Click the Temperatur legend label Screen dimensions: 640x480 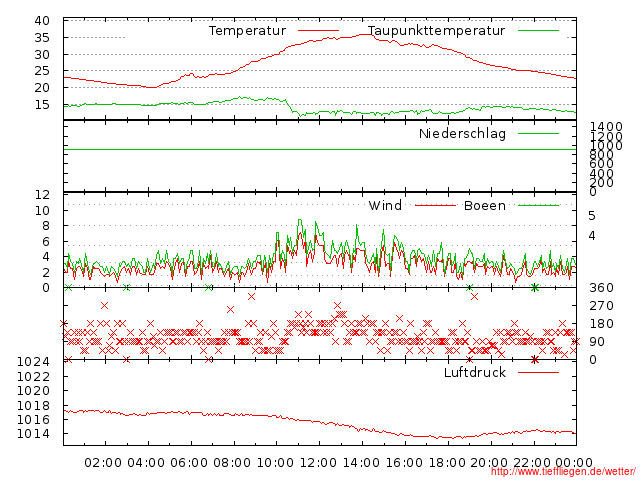[x=247, y=31]
